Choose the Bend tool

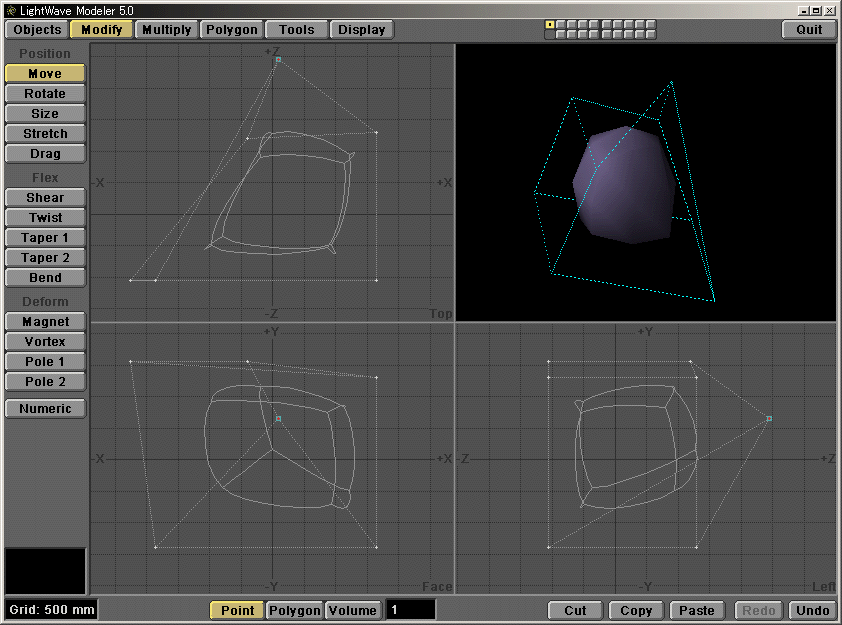click(44, 277)
